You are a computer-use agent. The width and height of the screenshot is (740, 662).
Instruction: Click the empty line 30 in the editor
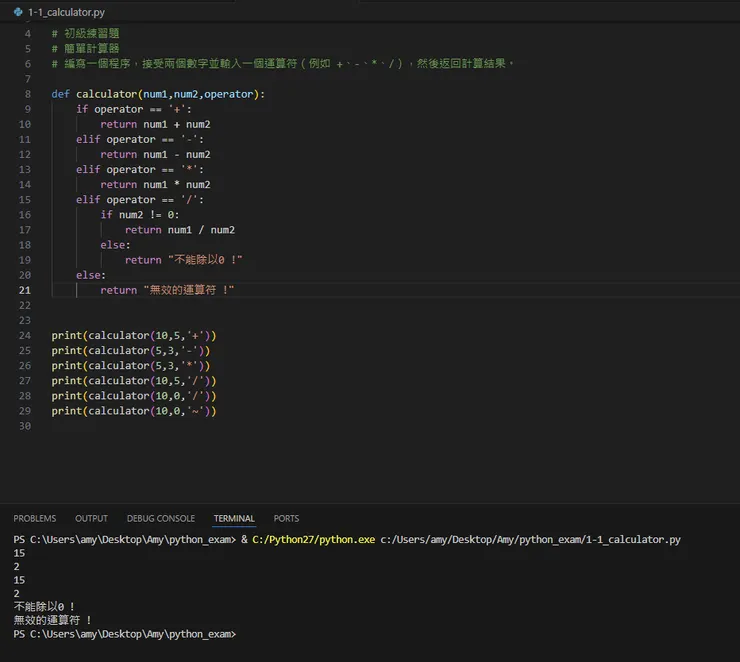(x=200, y=426)
